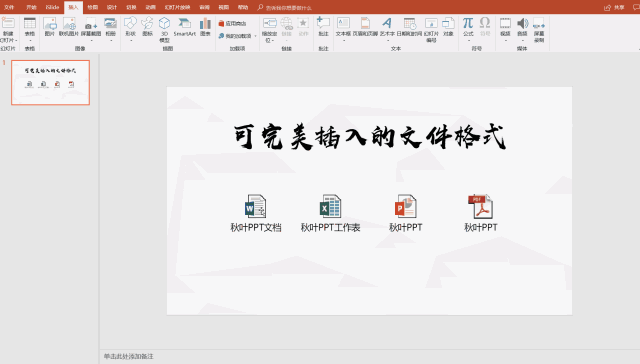
Task: Open the WordArt (艺术字) tool
Action: coord(387,28)
